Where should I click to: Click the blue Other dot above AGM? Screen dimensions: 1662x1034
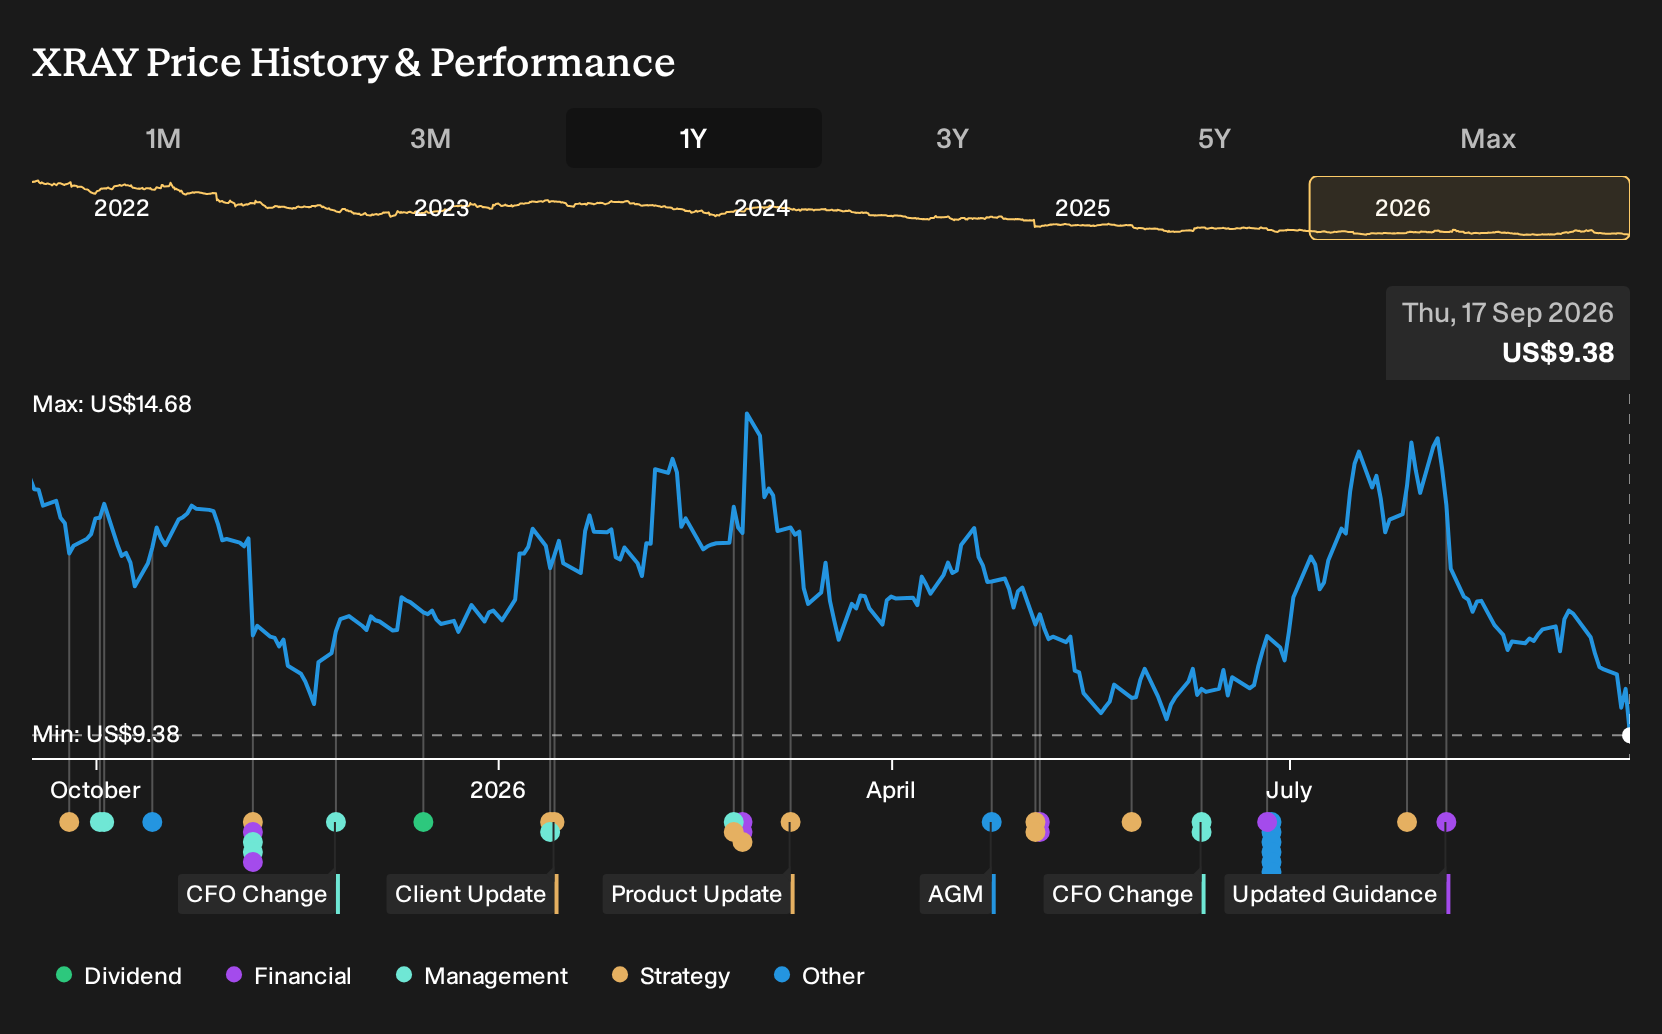[x=991, y=822]
